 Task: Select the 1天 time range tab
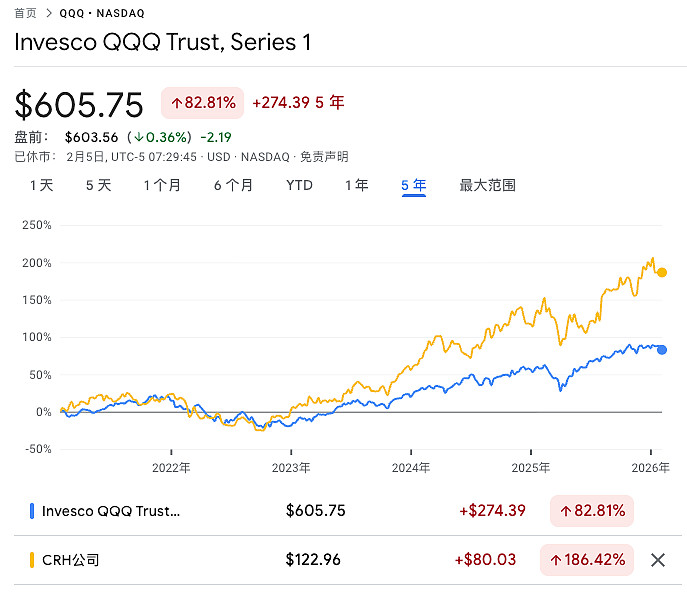coord(41,185)
